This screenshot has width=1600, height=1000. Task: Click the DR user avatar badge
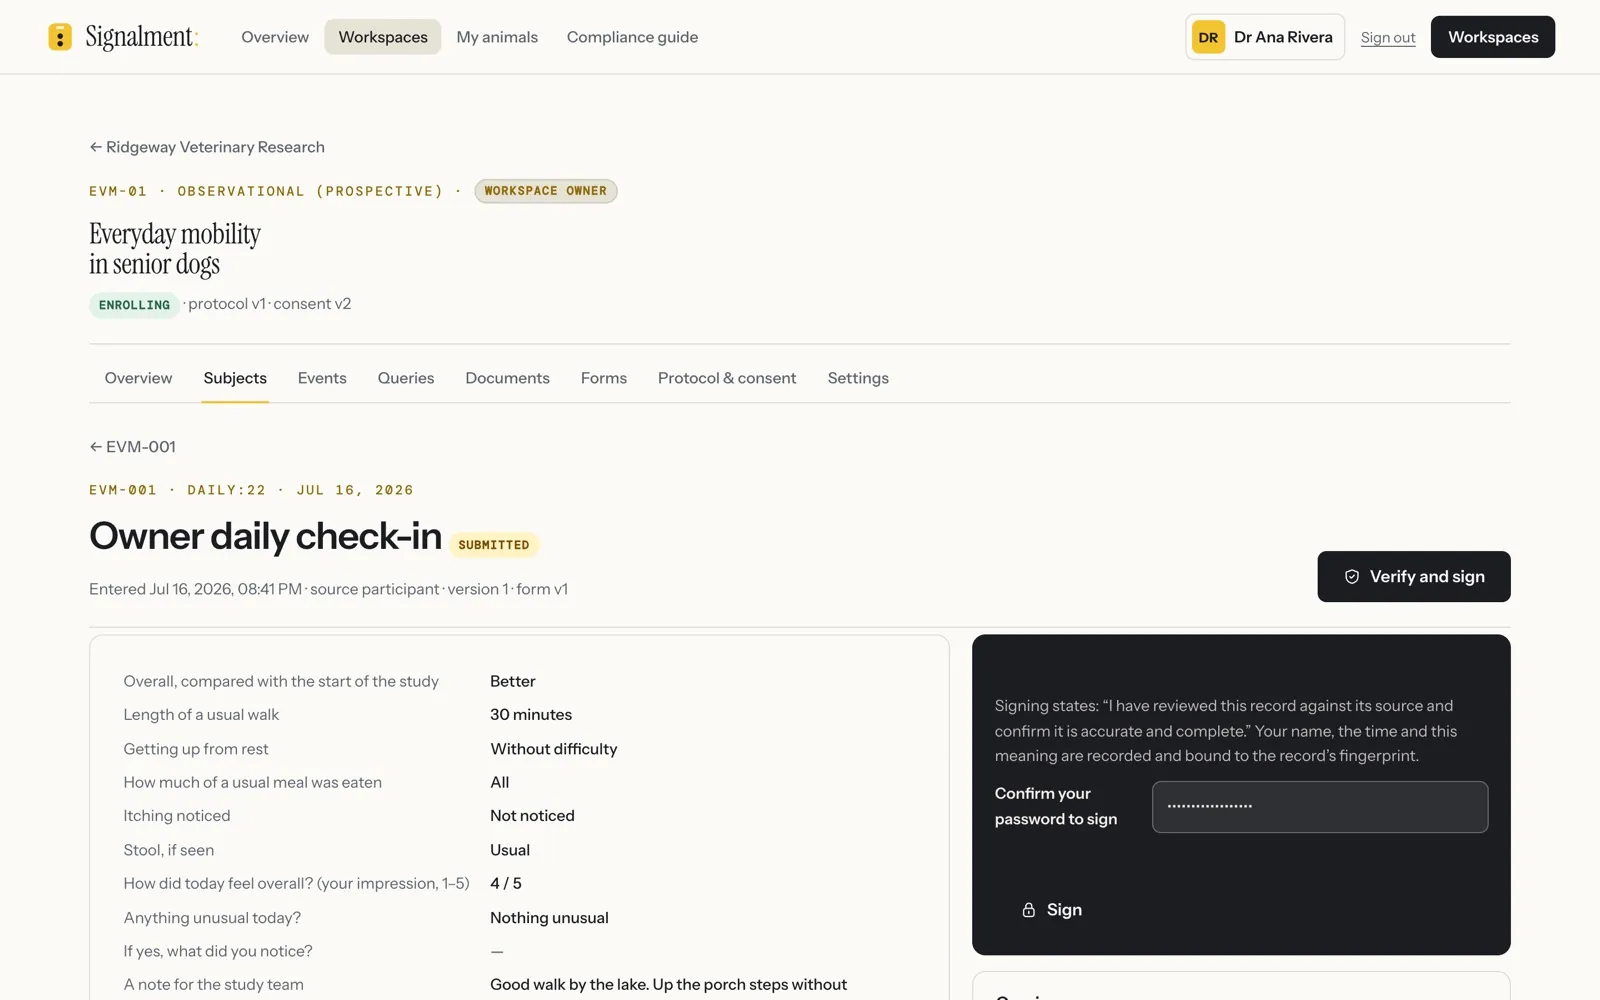coord(1208,37)
